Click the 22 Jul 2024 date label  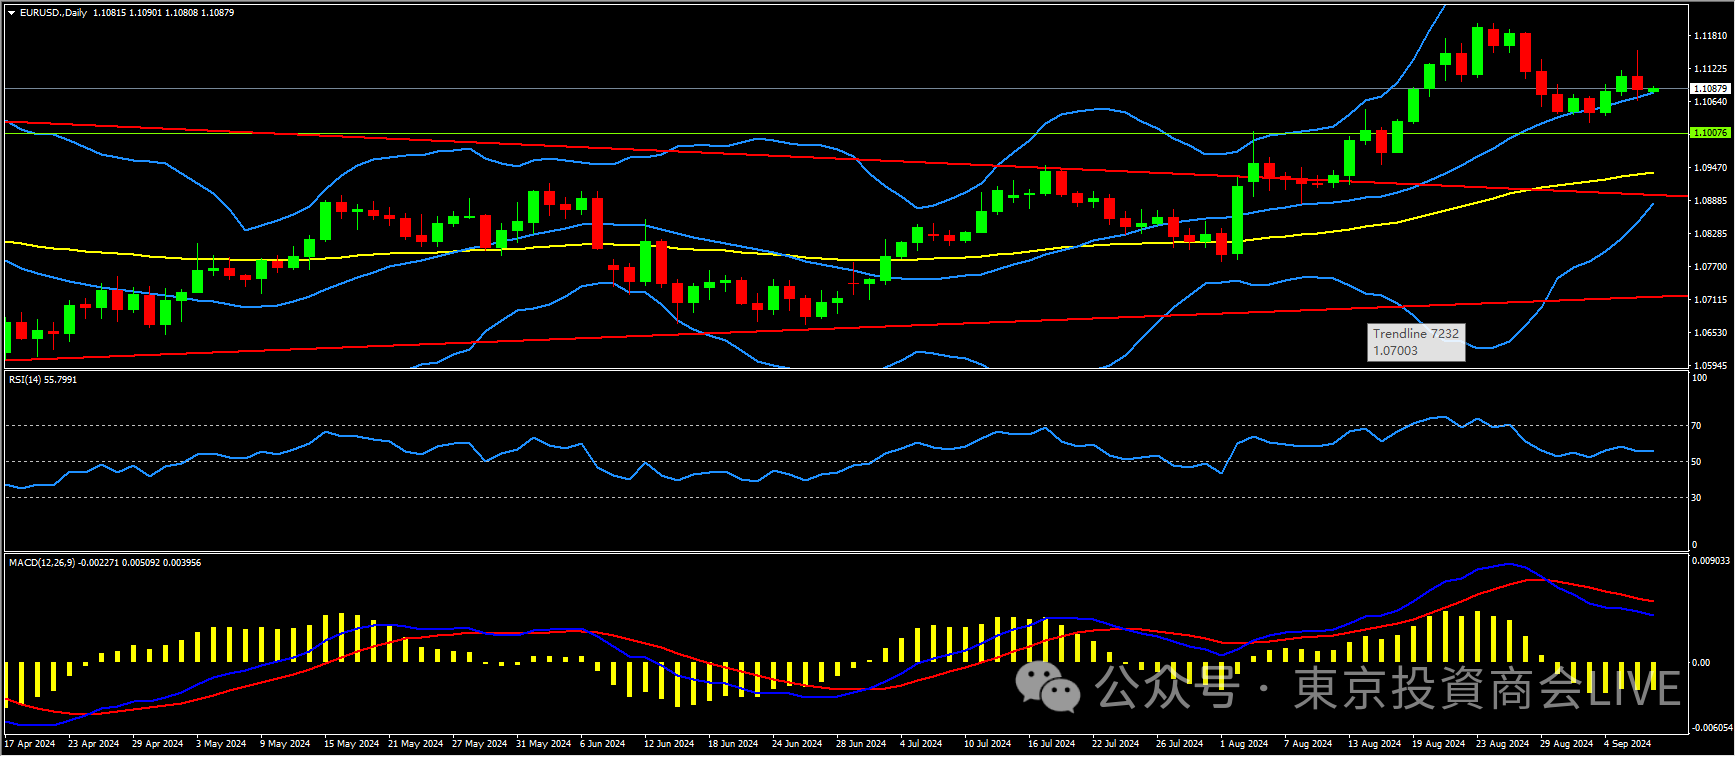(1116, 744)
